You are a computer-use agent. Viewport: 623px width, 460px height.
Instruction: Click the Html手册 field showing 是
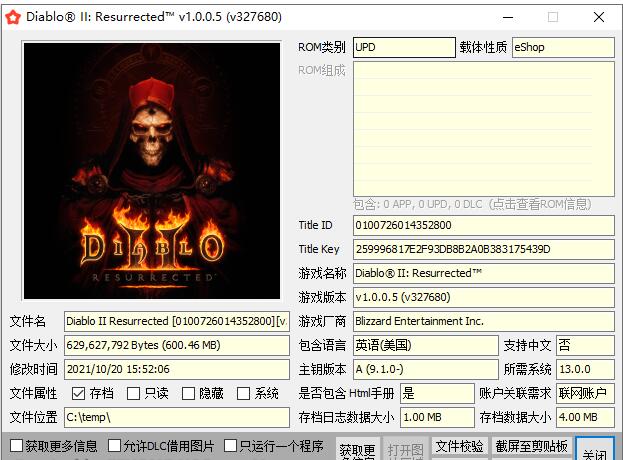437,393
